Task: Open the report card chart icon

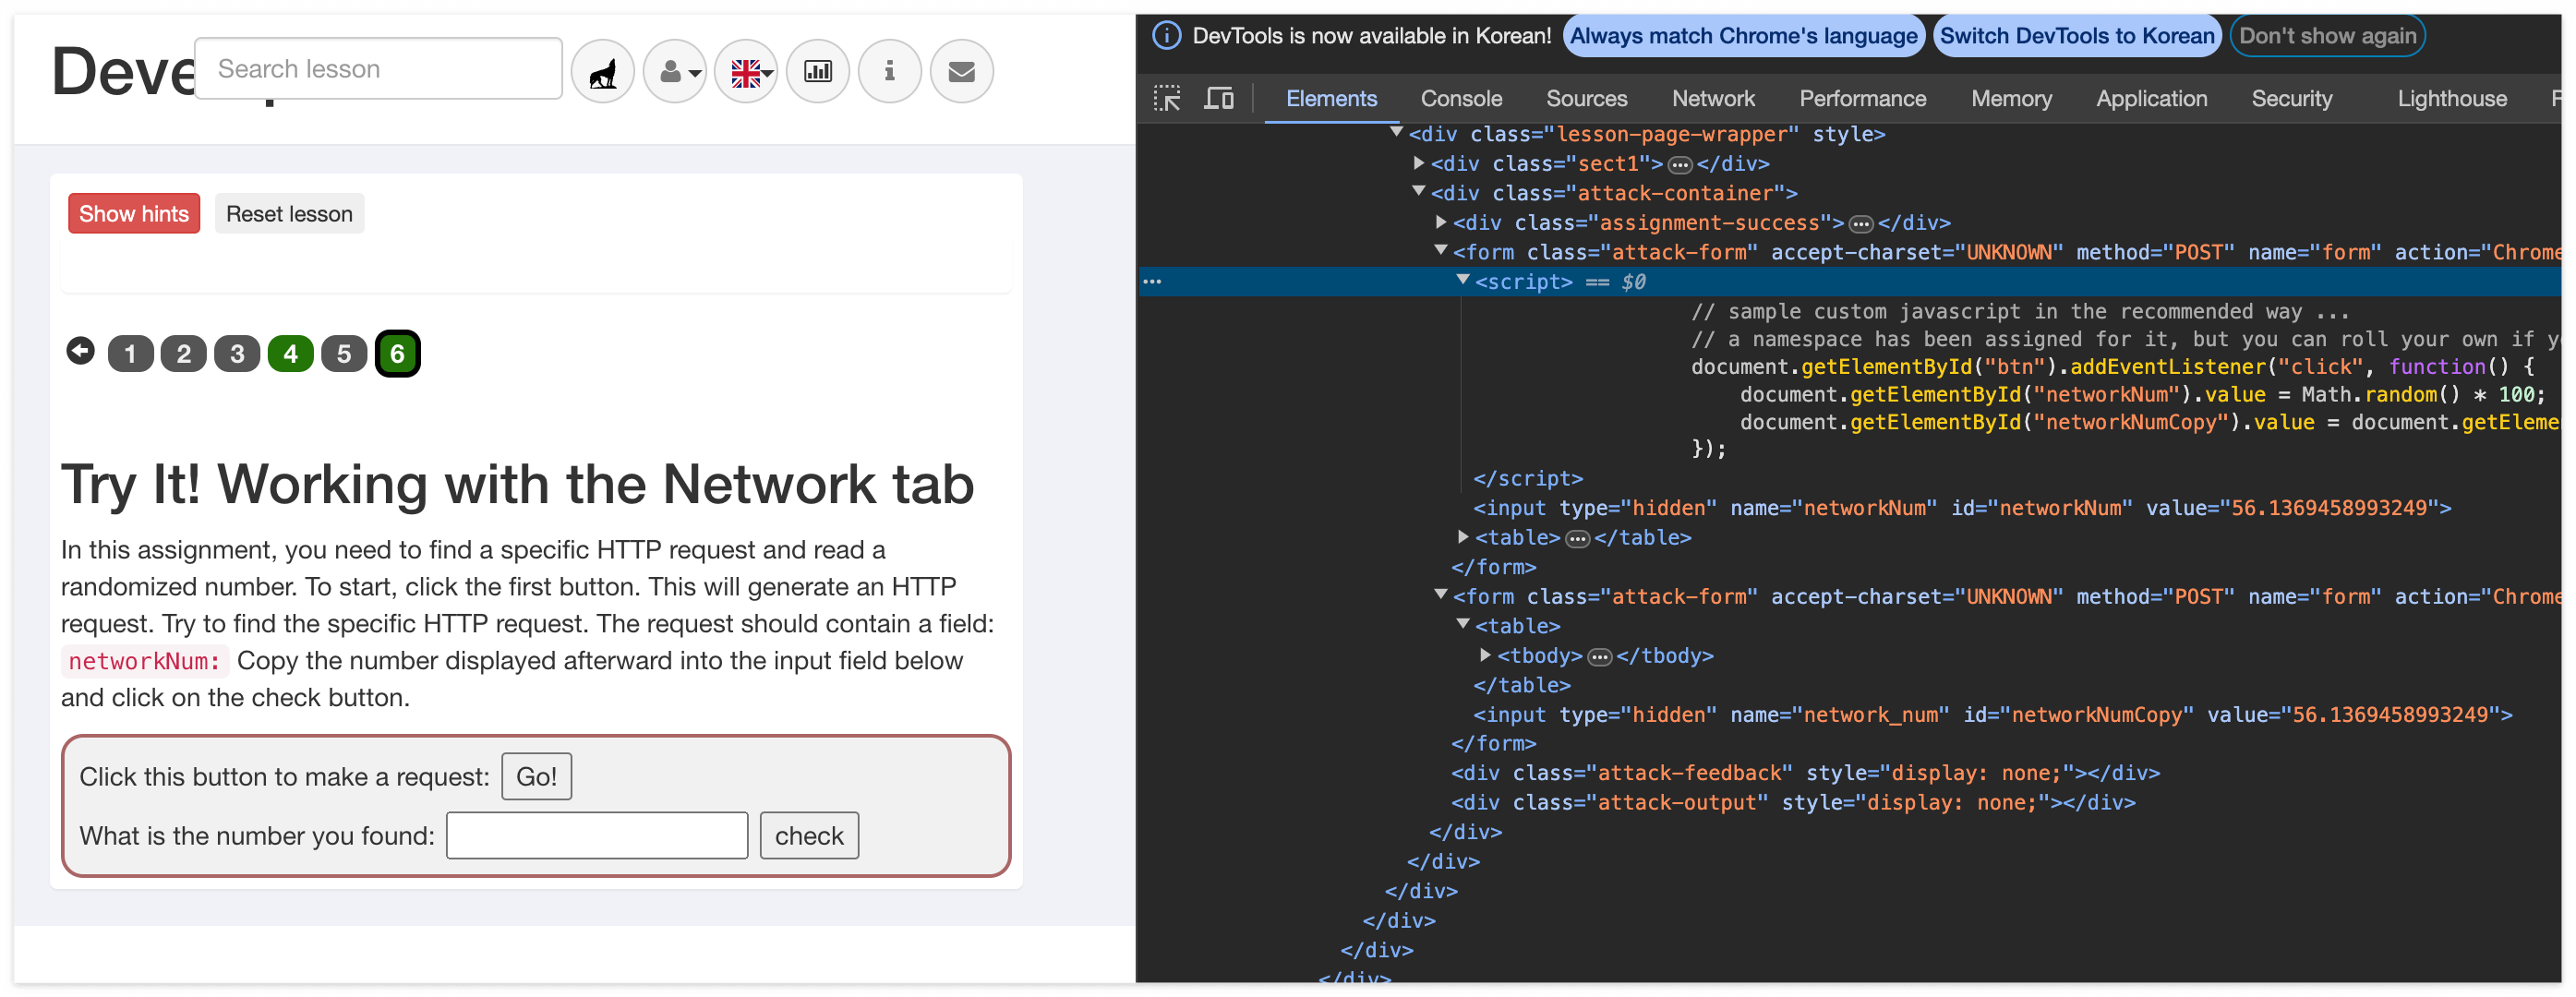Action: coord(818,72)
